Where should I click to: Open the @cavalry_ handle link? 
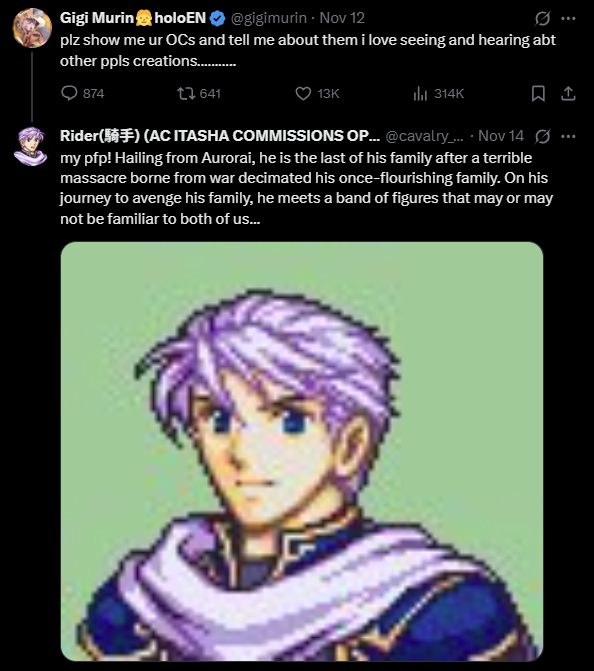coord(424,136)
